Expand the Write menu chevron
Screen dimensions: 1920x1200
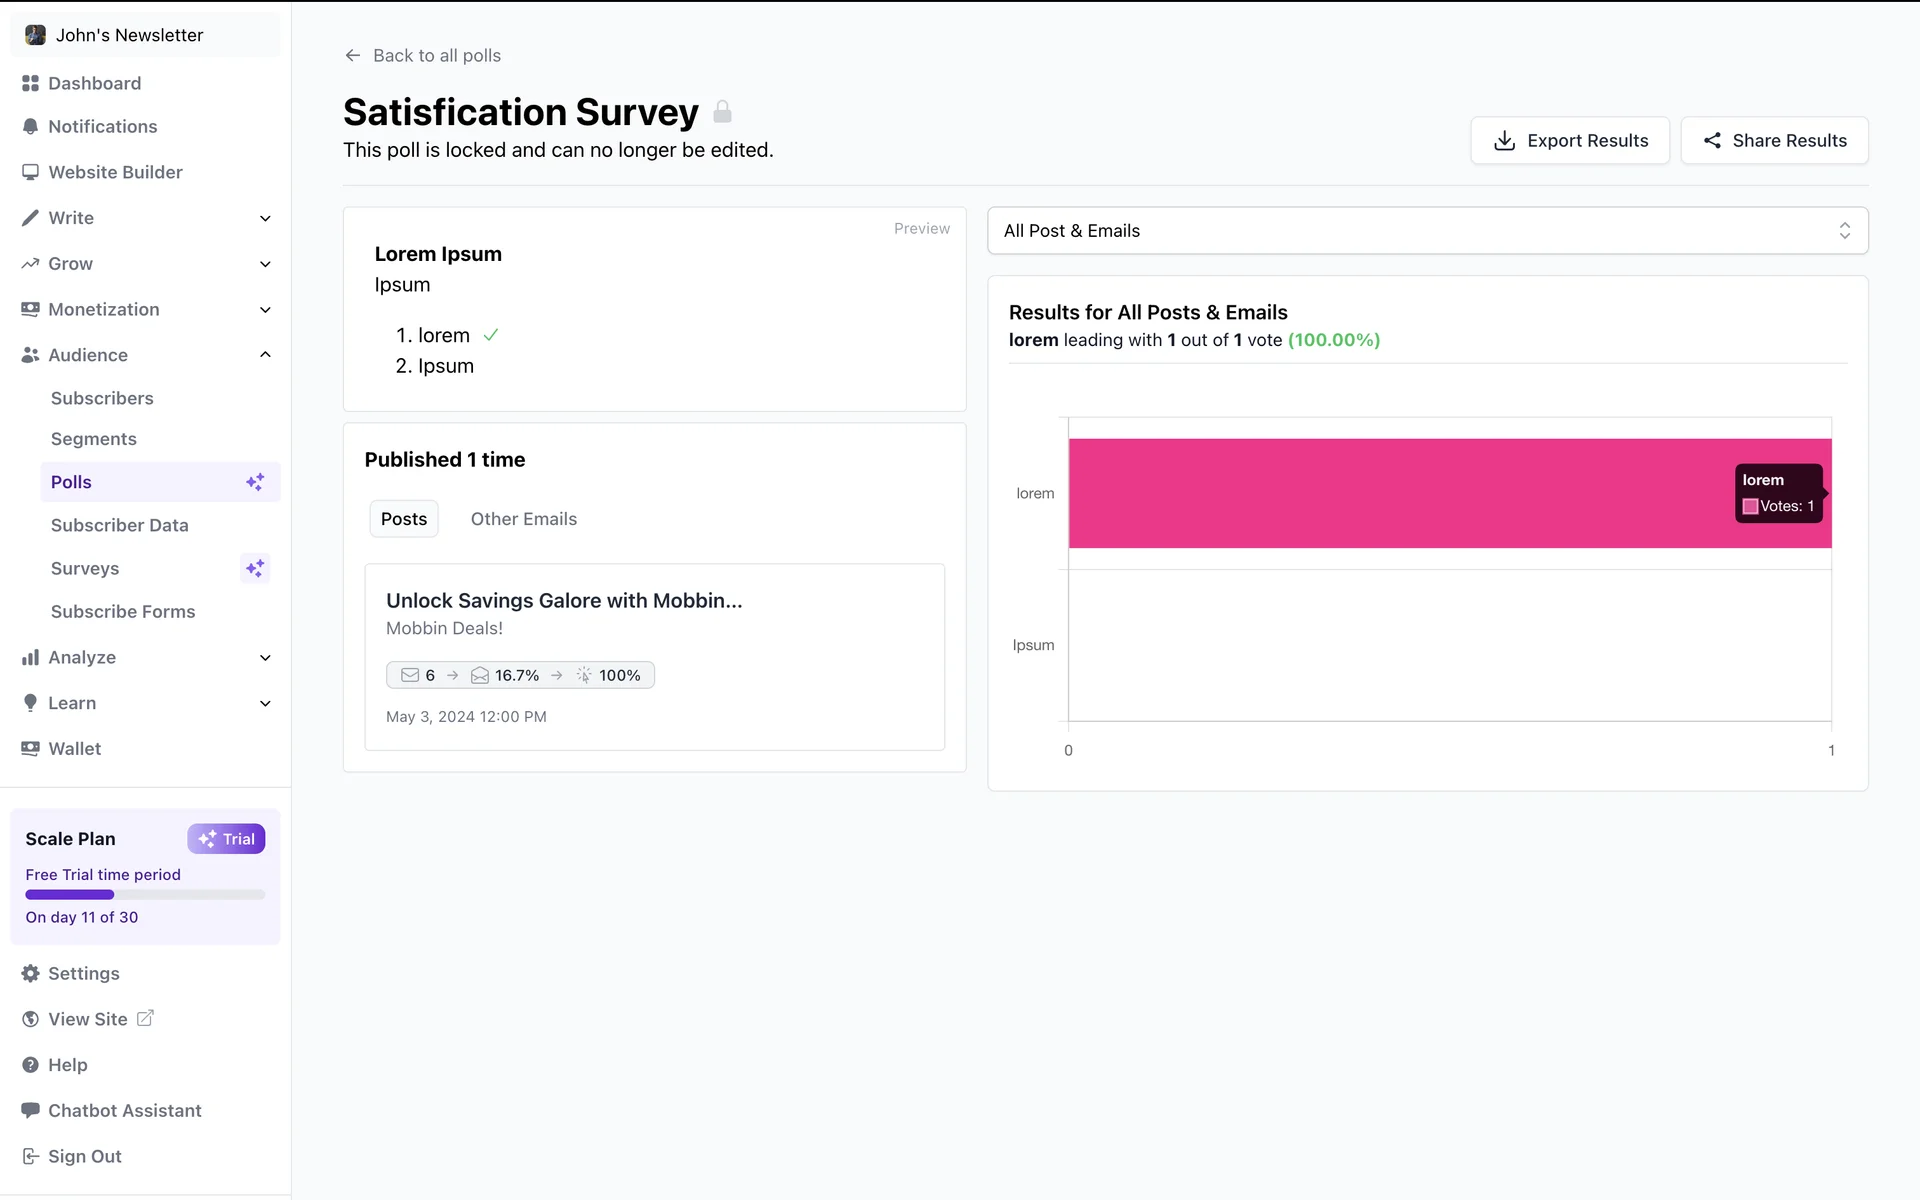(x=265, y=218)
